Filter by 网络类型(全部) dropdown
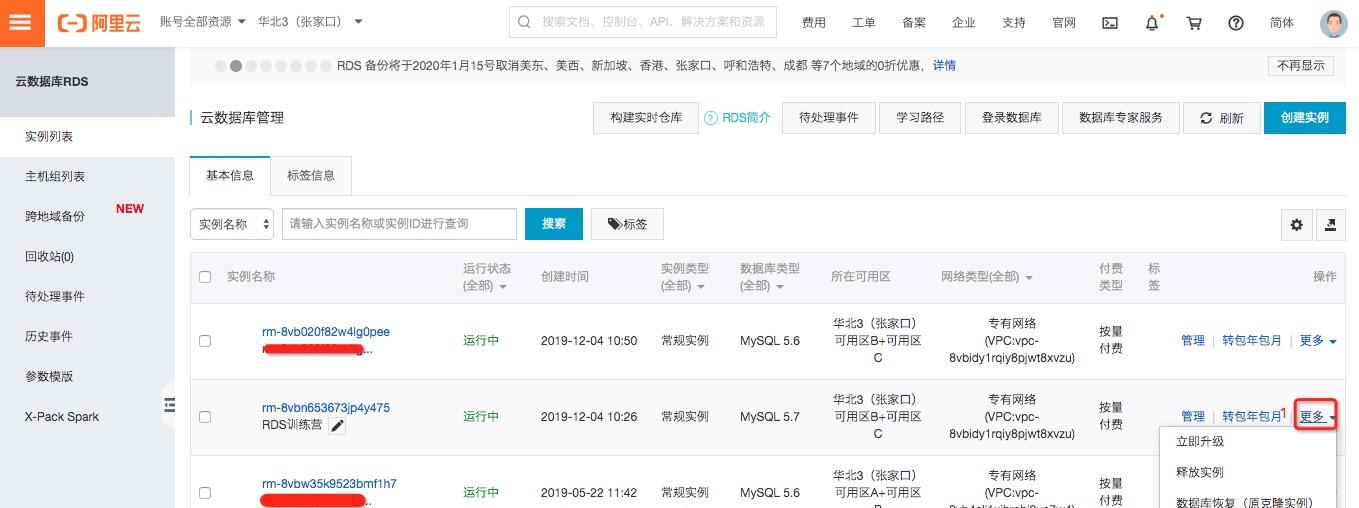 click(x=987, y=277)
